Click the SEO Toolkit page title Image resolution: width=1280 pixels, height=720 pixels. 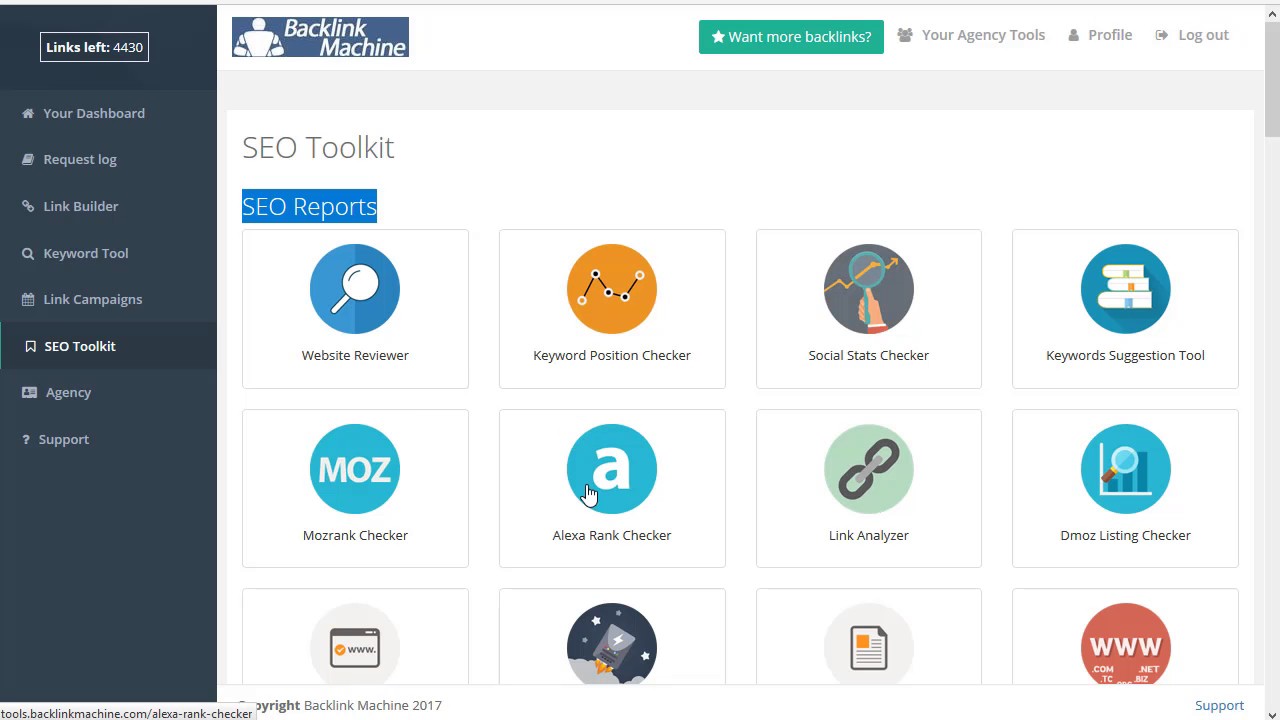(x=318, y=147)
